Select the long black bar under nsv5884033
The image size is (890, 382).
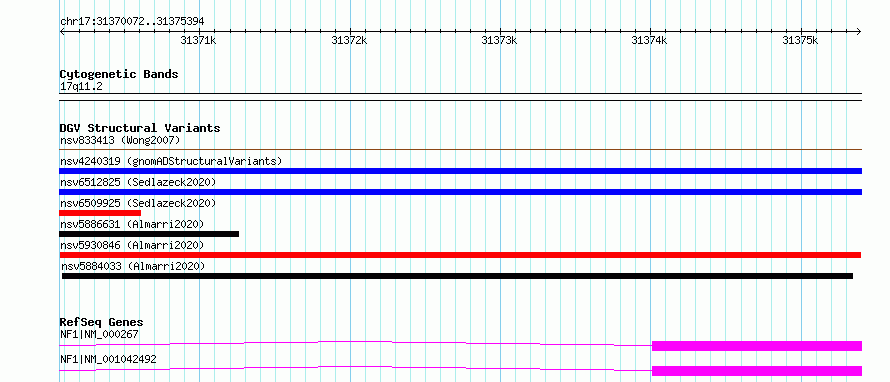457,276
